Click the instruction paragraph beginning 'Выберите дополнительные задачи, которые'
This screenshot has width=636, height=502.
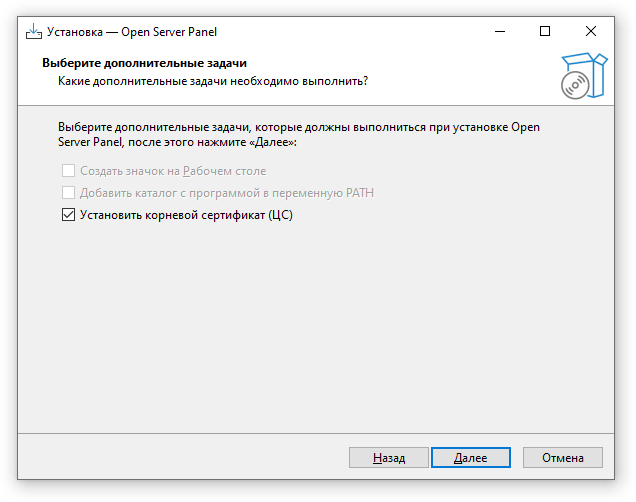tap(299, 135)
